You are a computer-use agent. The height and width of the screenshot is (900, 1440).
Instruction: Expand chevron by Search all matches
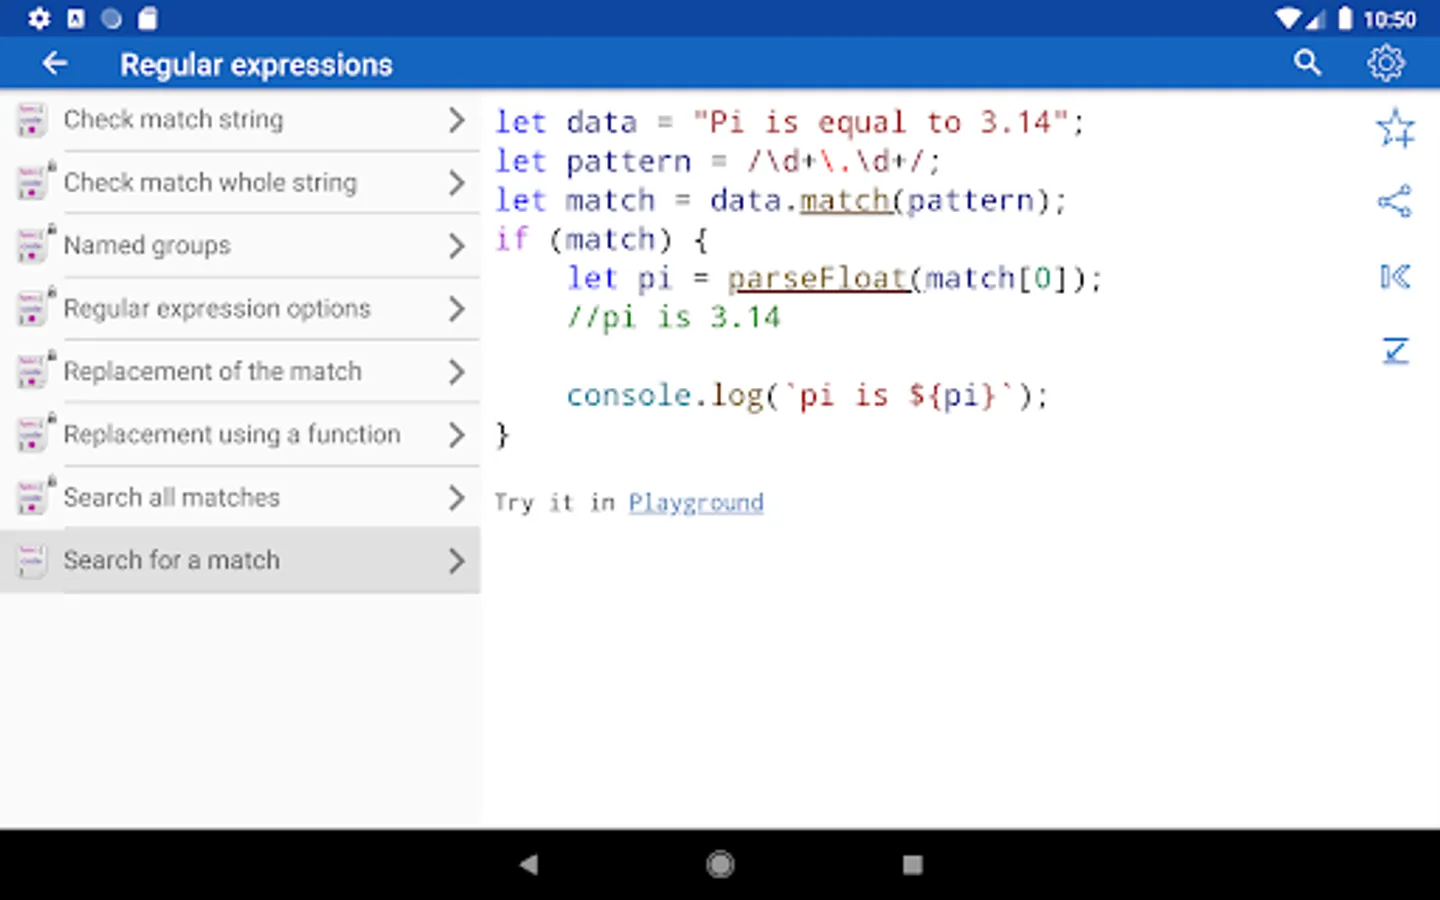457,498
